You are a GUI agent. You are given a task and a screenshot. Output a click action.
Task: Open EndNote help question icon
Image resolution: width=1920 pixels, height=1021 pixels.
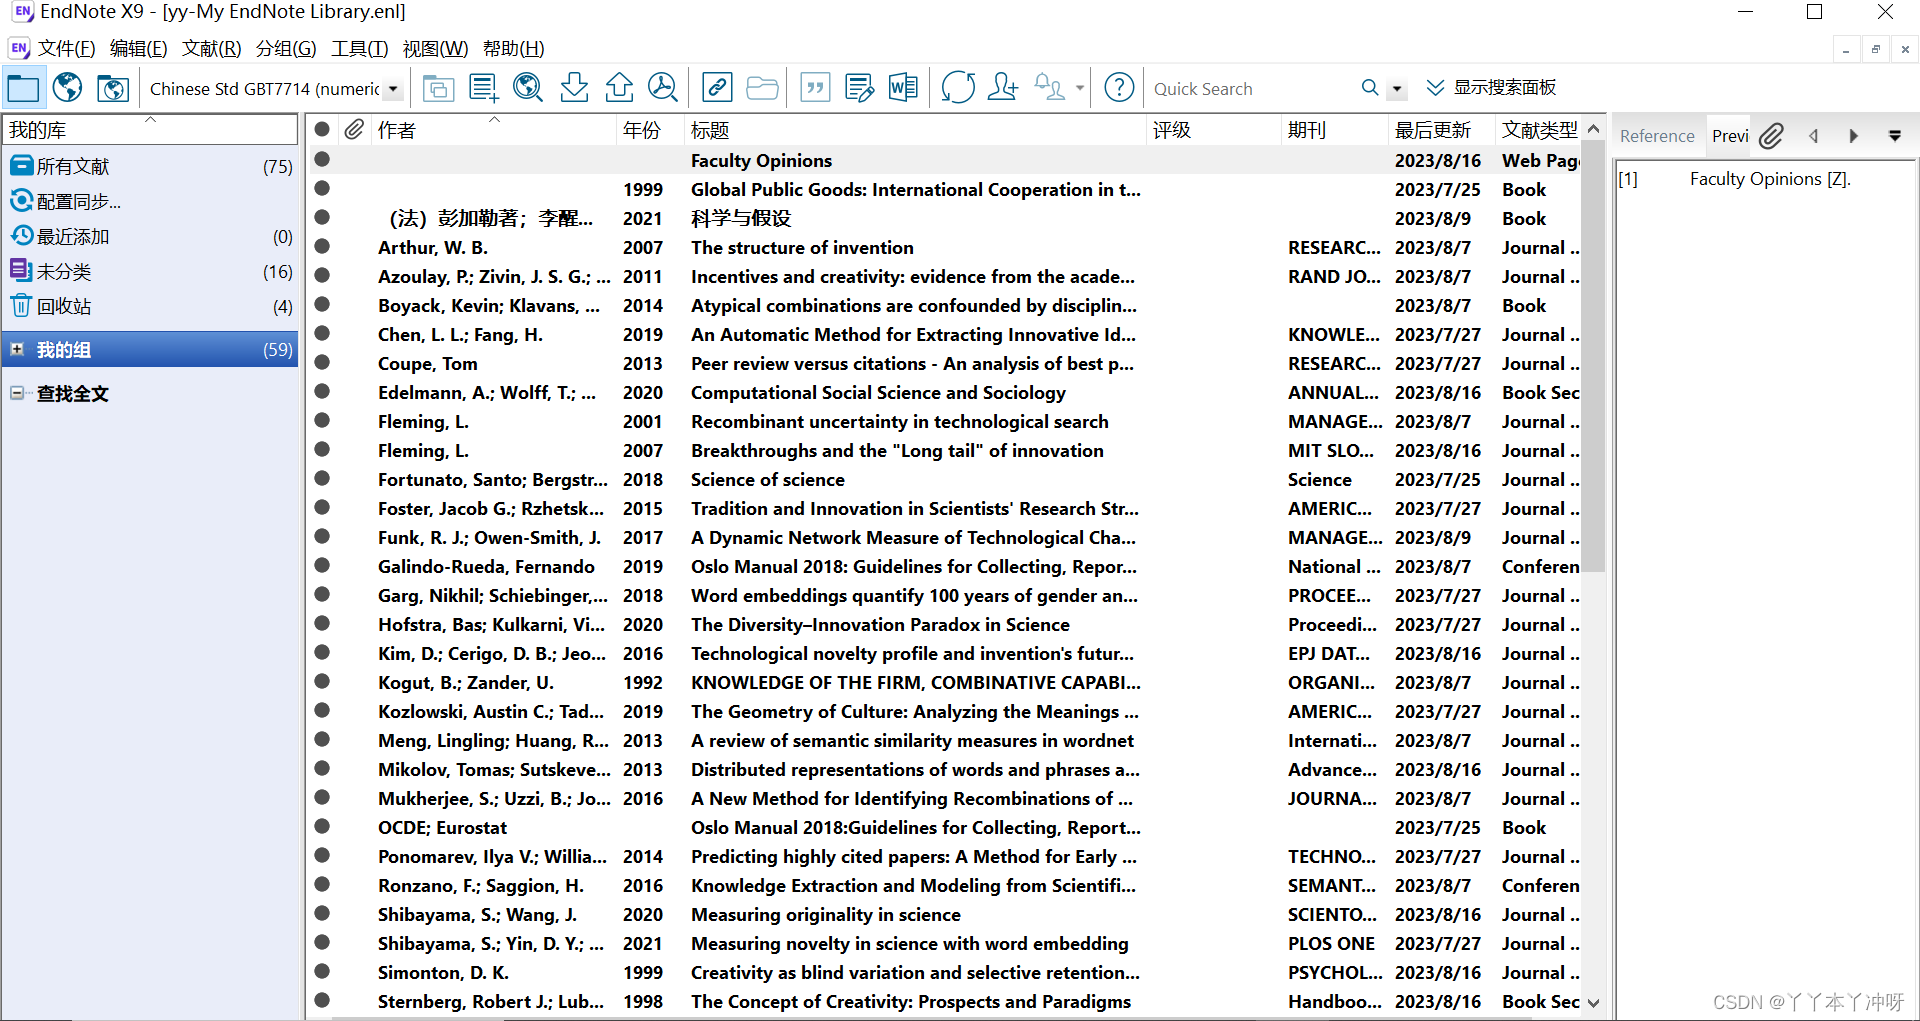pyautogui.click(x=1119, y=88)
